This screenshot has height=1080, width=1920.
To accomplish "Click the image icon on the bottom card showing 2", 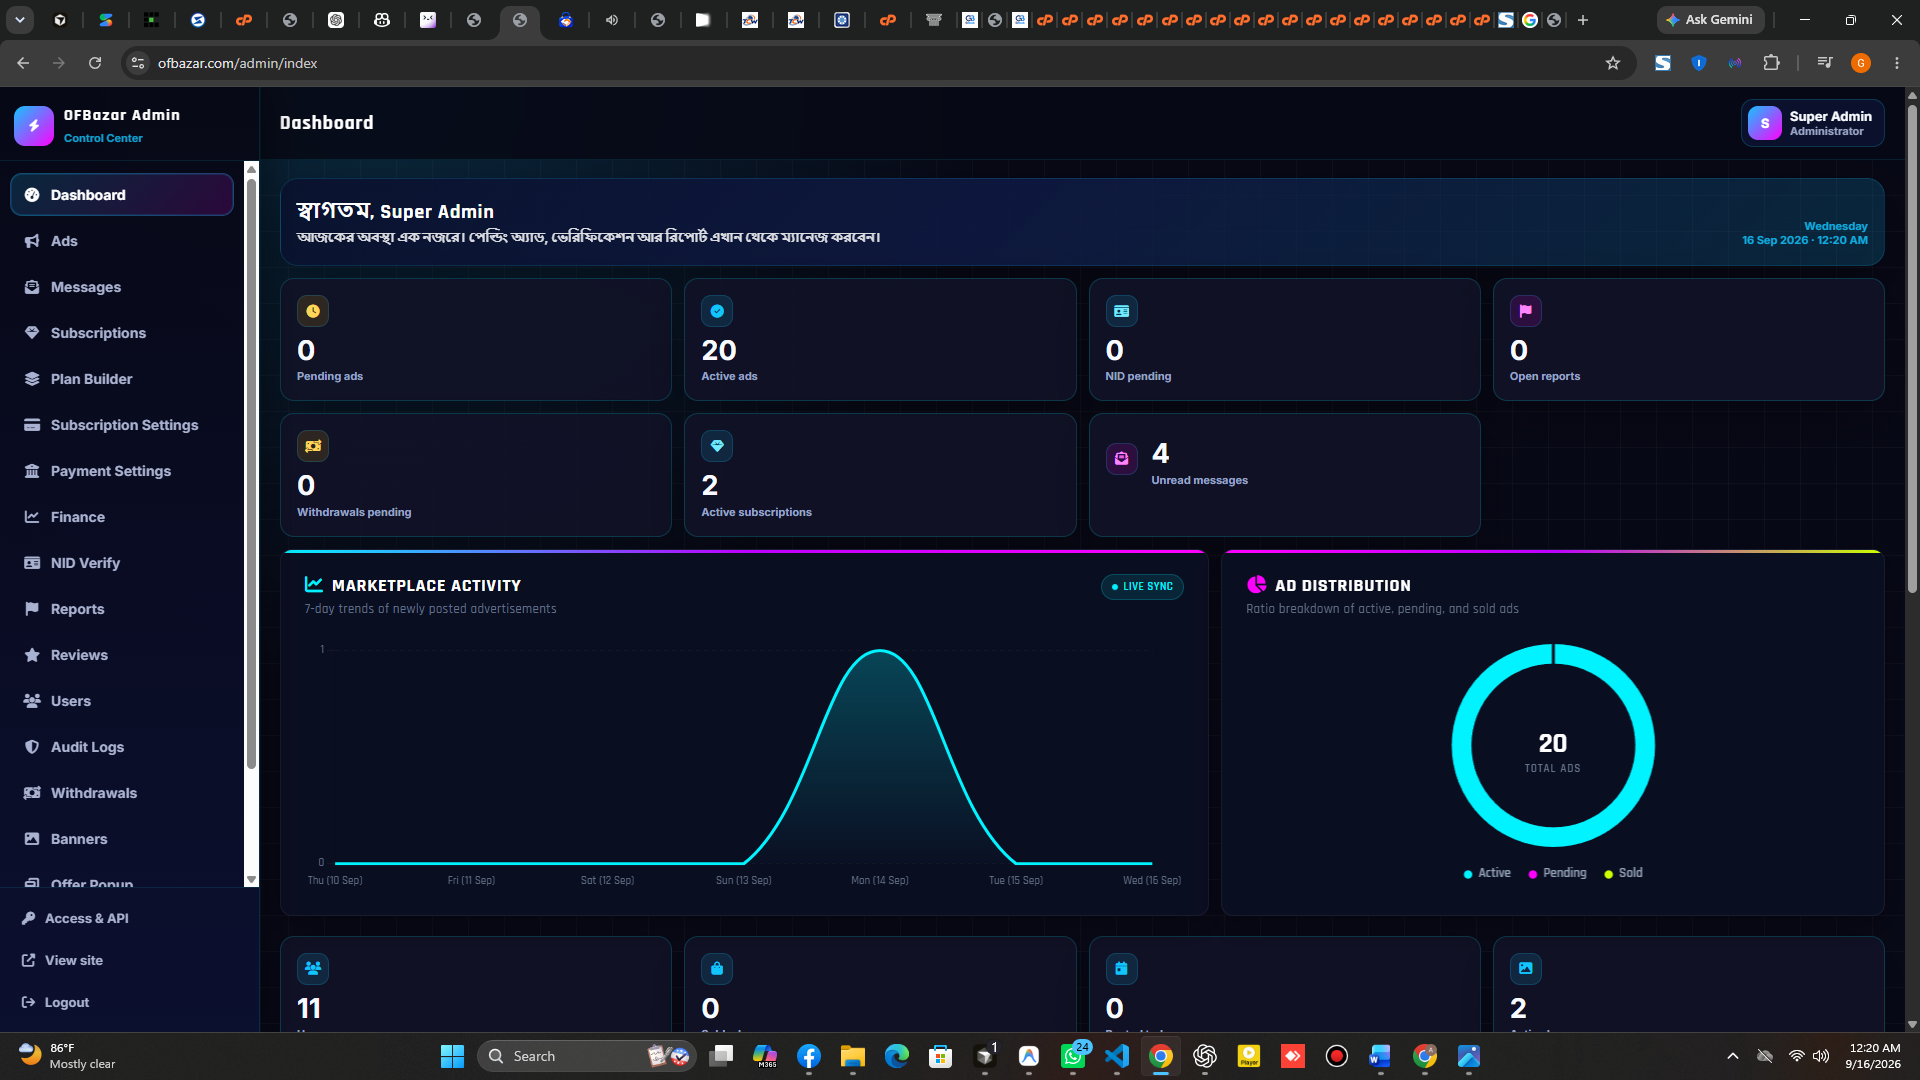I will (1526, 968).
